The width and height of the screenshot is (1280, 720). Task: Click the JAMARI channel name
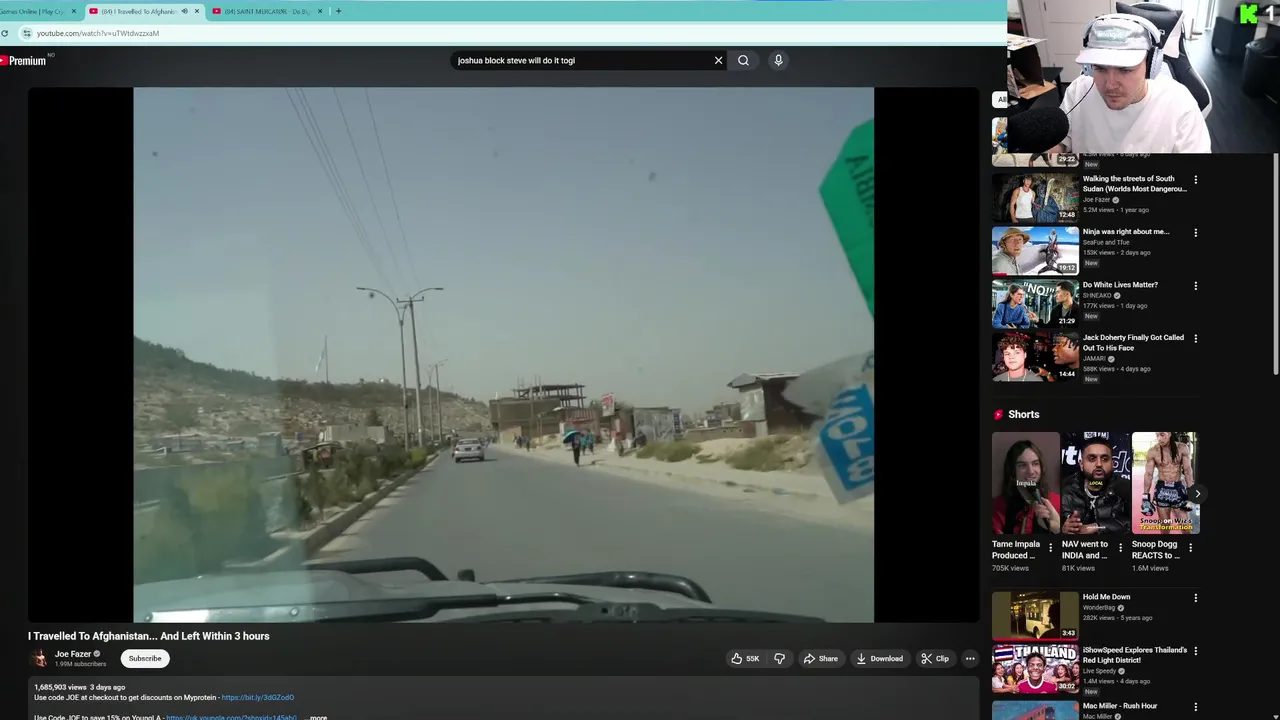tap(1095, 358)
